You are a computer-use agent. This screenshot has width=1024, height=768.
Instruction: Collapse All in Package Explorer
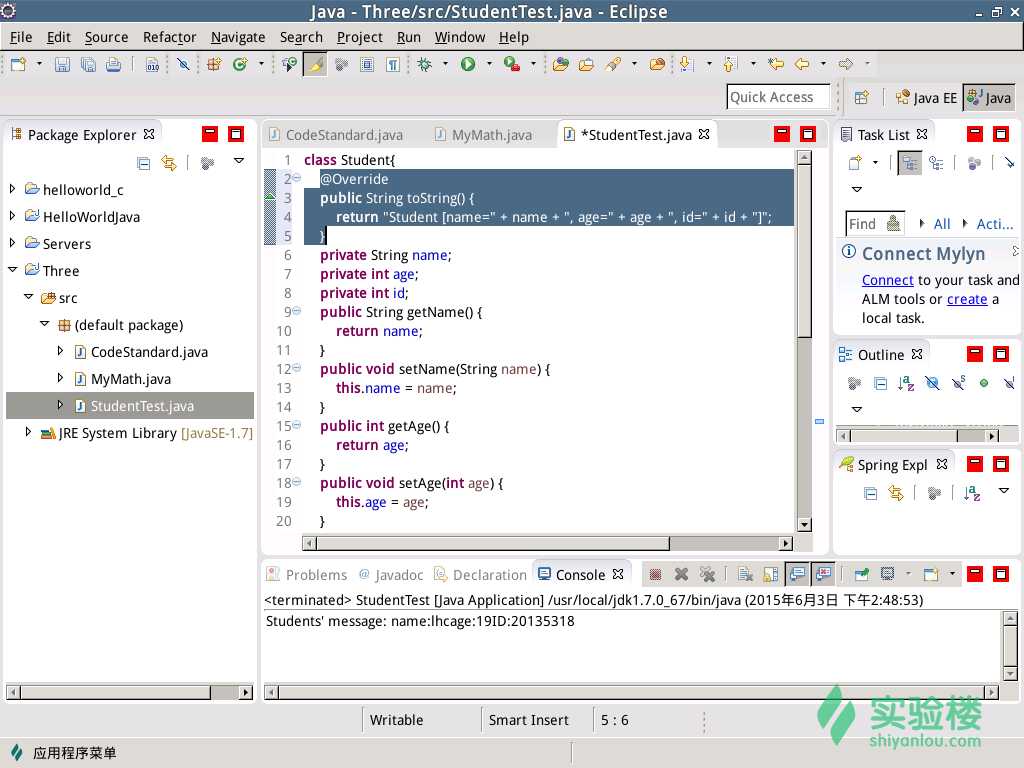coord(144,163)
